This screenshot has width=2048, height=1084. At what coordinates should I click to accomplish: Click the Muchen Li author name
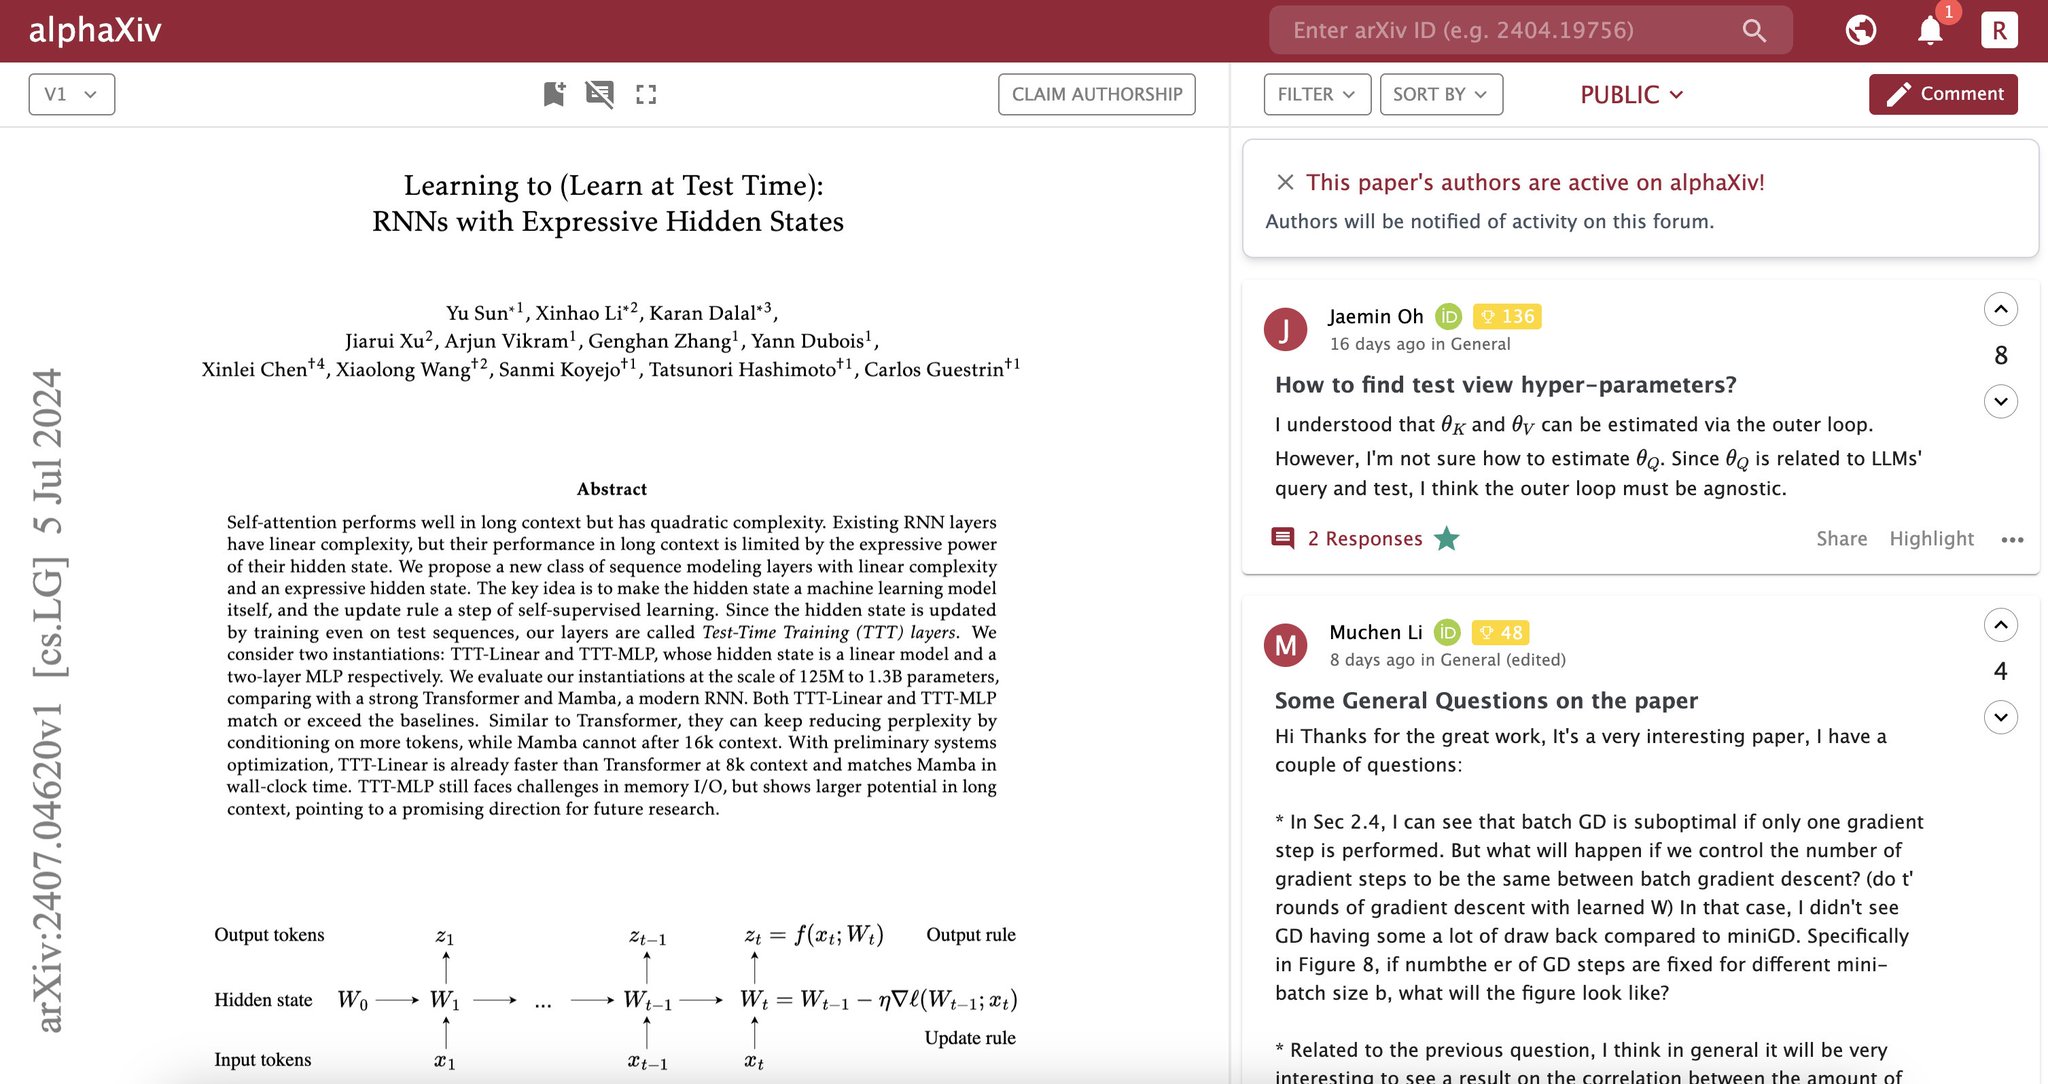point(1376,632)
